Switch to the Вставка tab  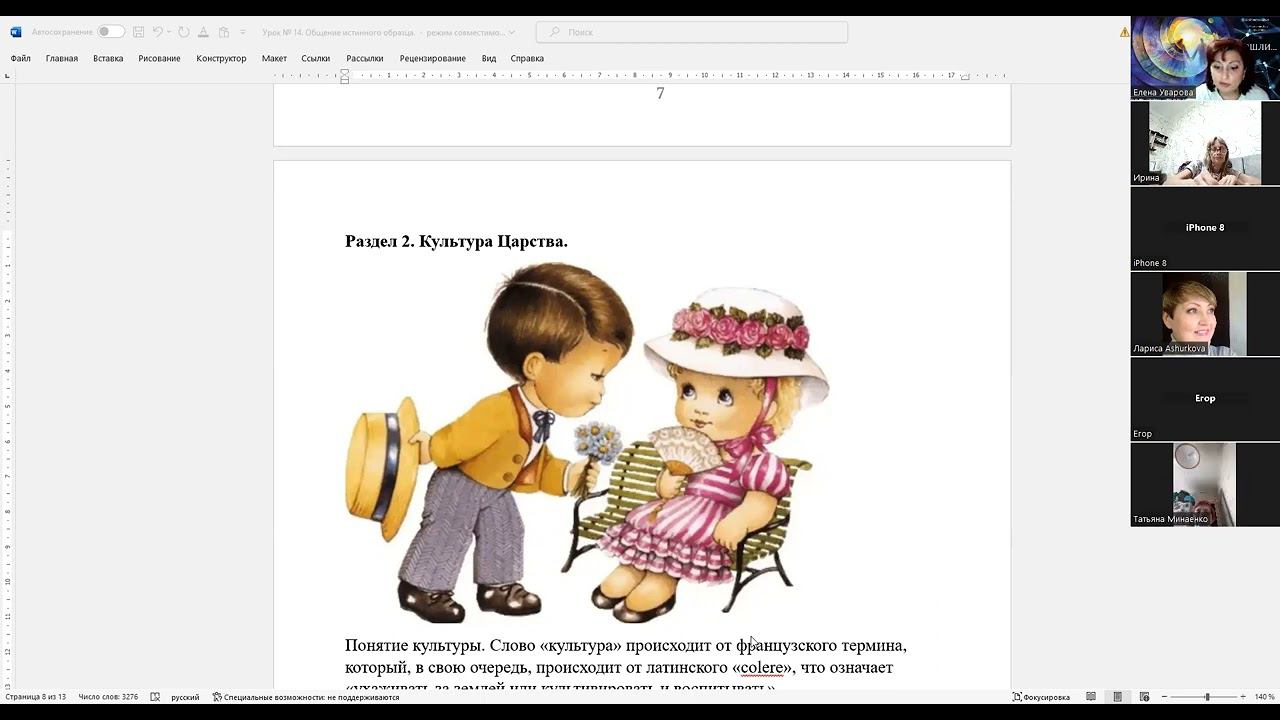pos(108,58)
